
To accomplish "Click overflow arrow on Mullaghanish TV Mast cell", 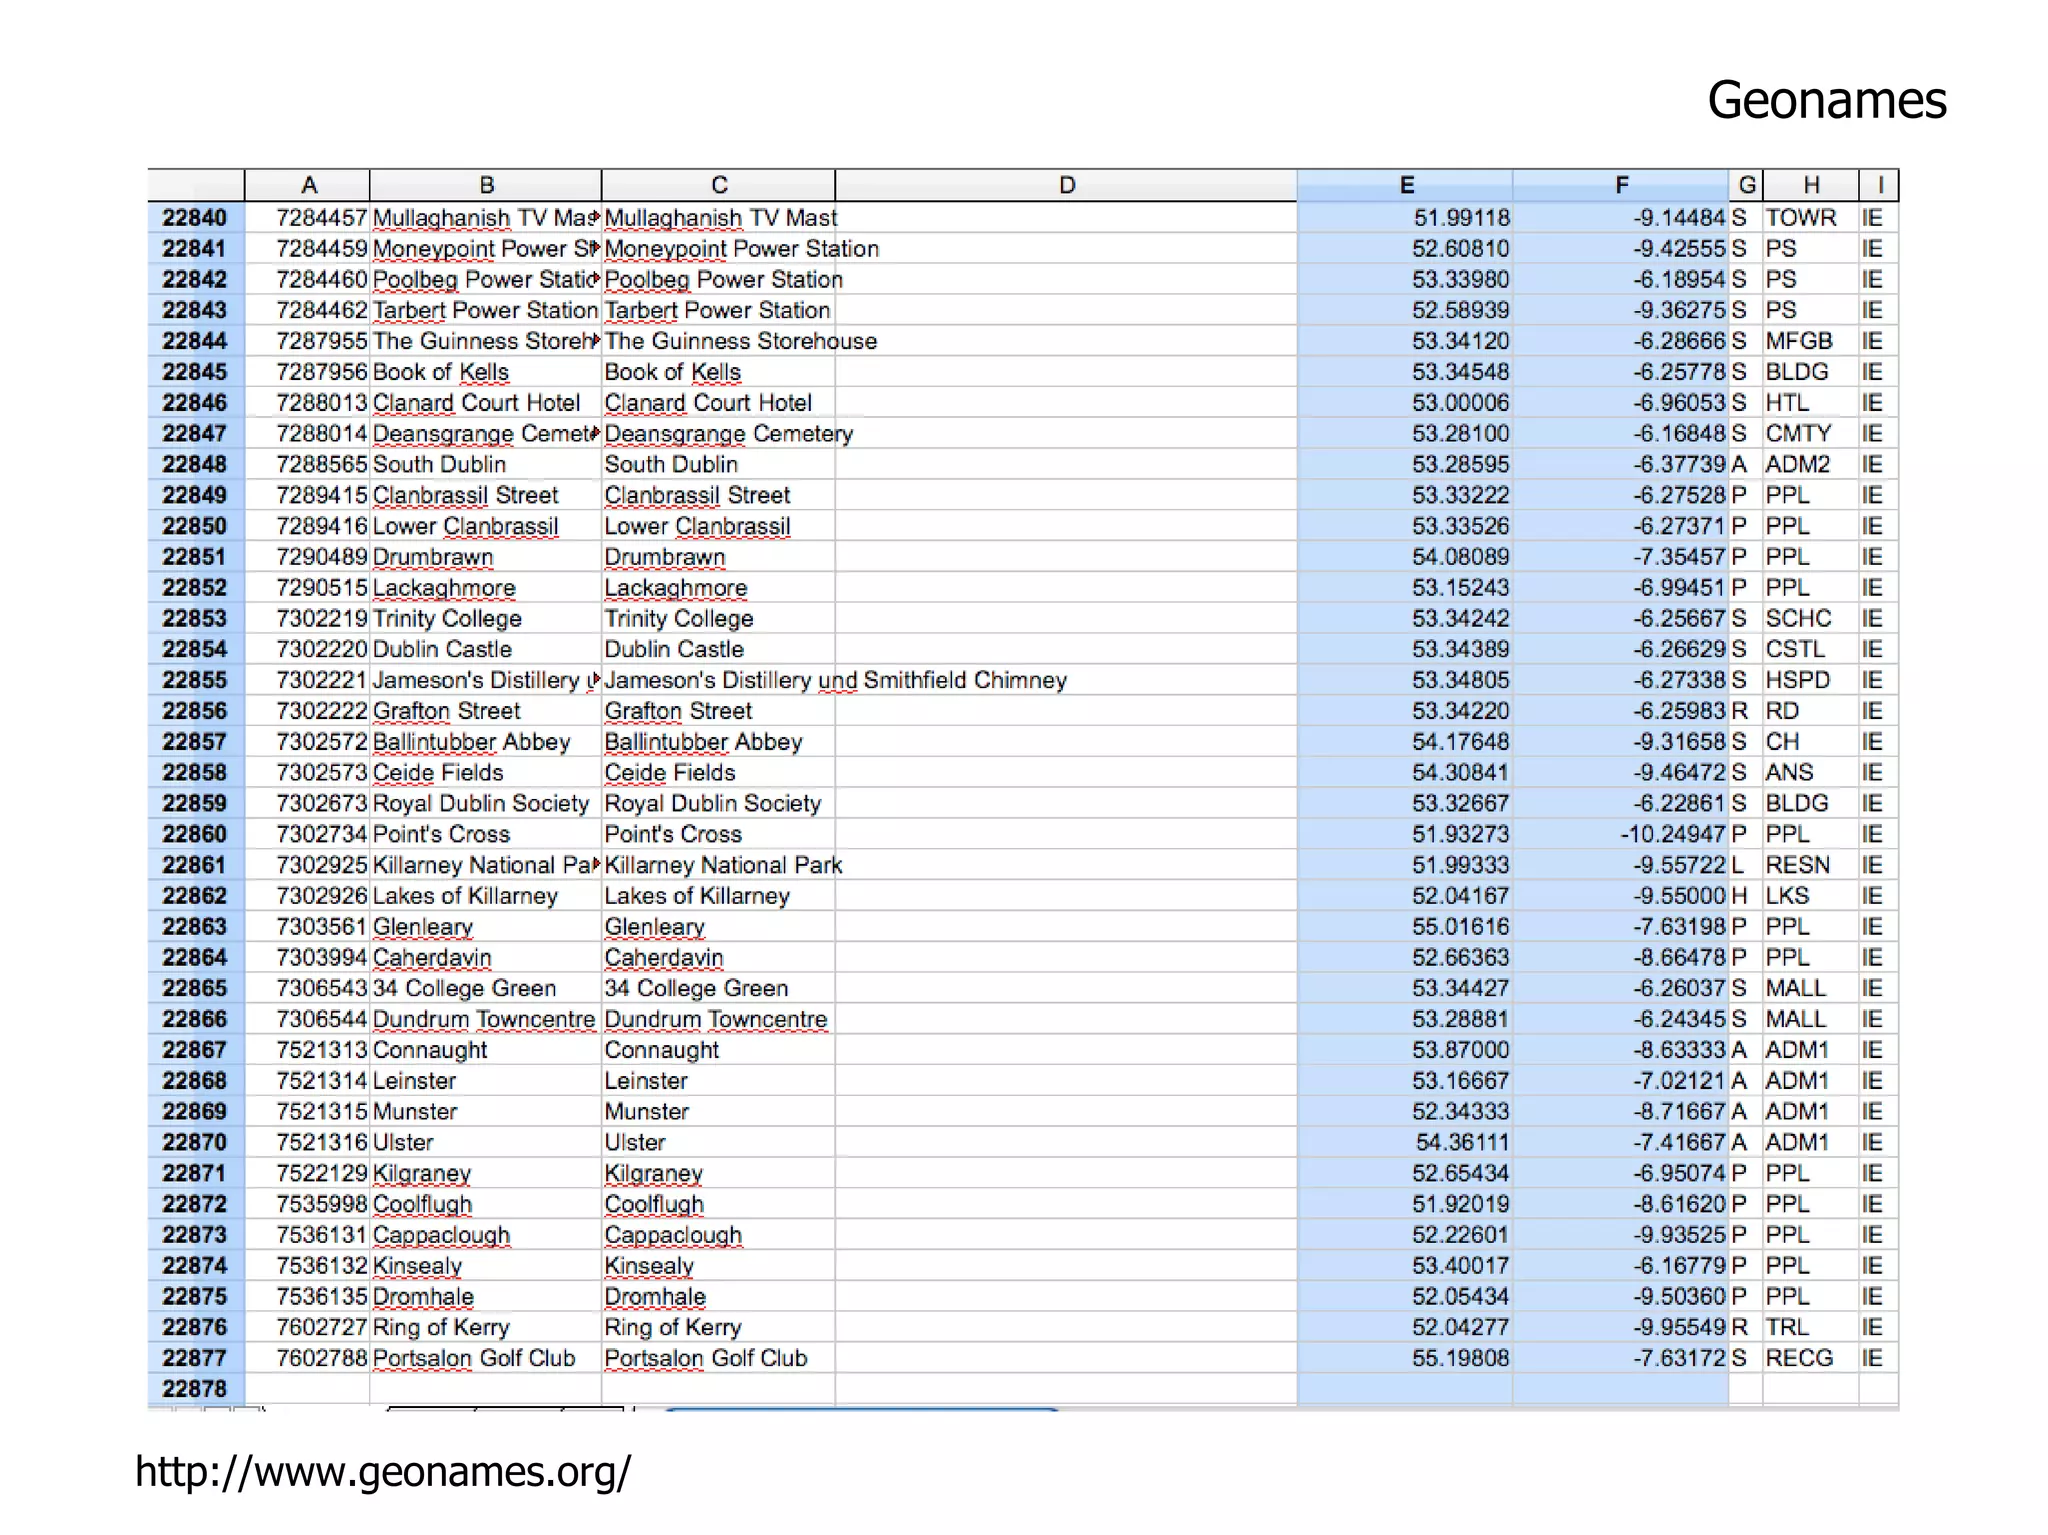I will point(597,217).
